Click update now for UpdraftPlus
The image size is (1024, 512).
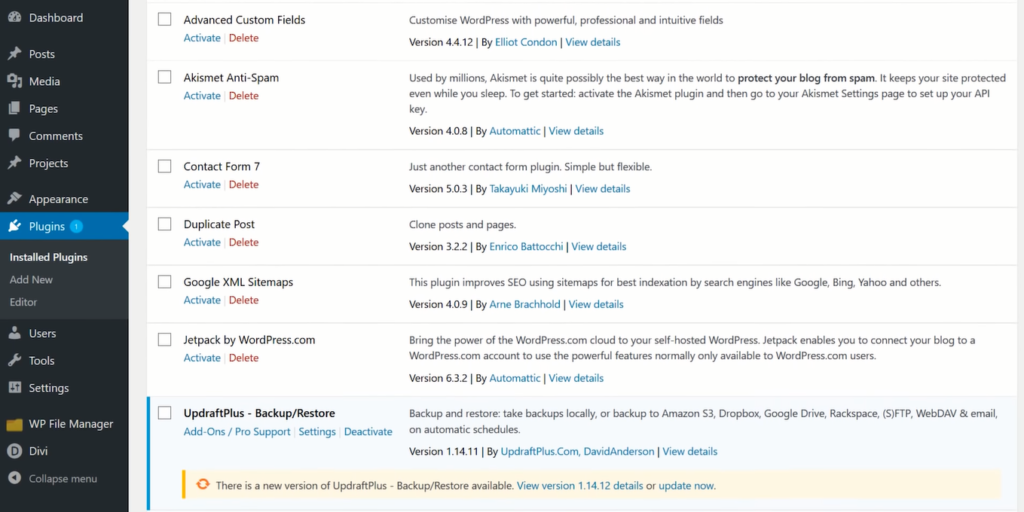point(686,486)
